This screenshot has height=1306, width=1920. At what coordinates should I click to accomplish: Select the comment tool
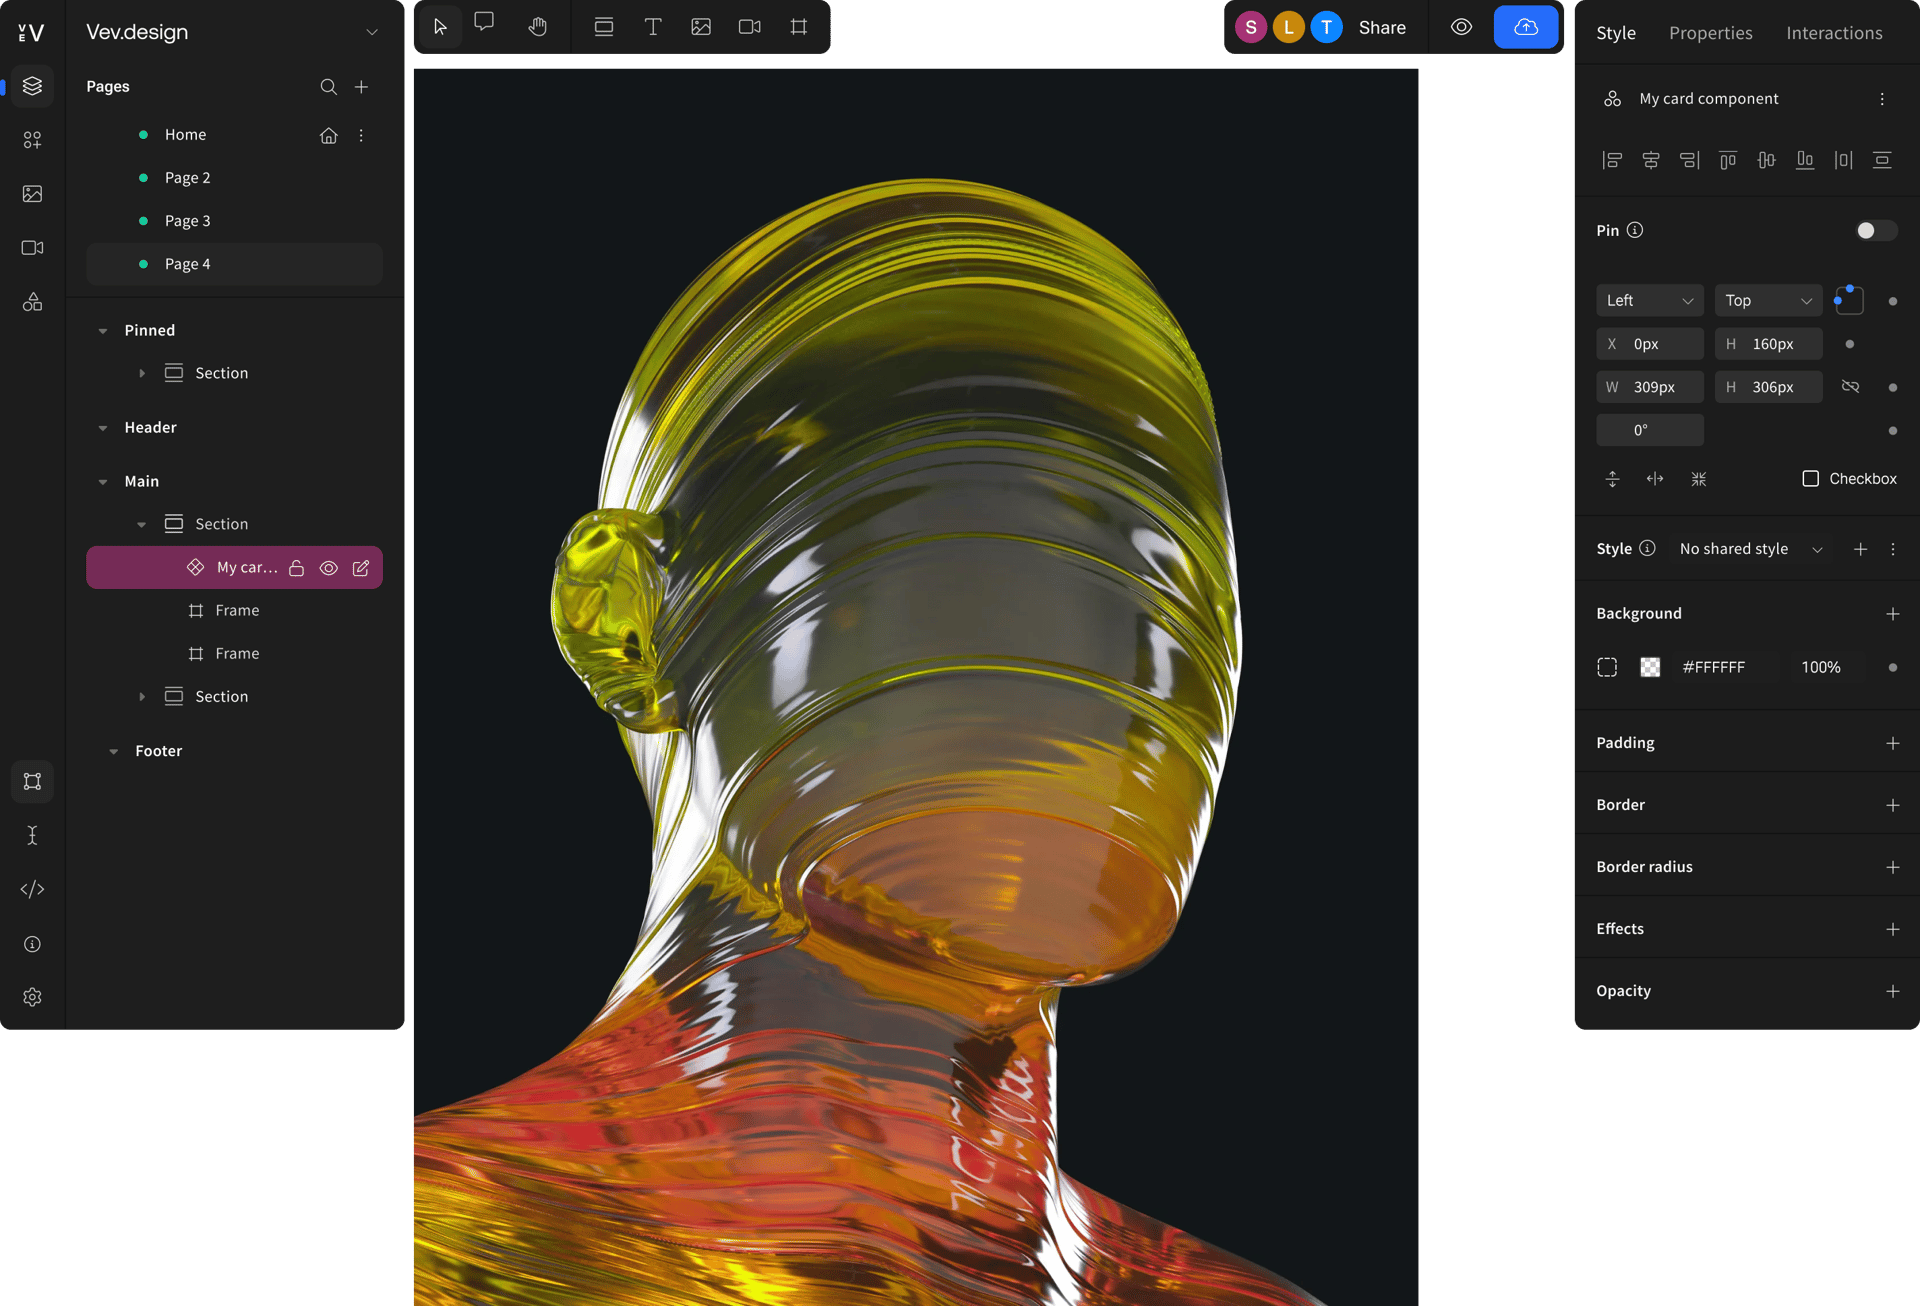pos(485,24)
